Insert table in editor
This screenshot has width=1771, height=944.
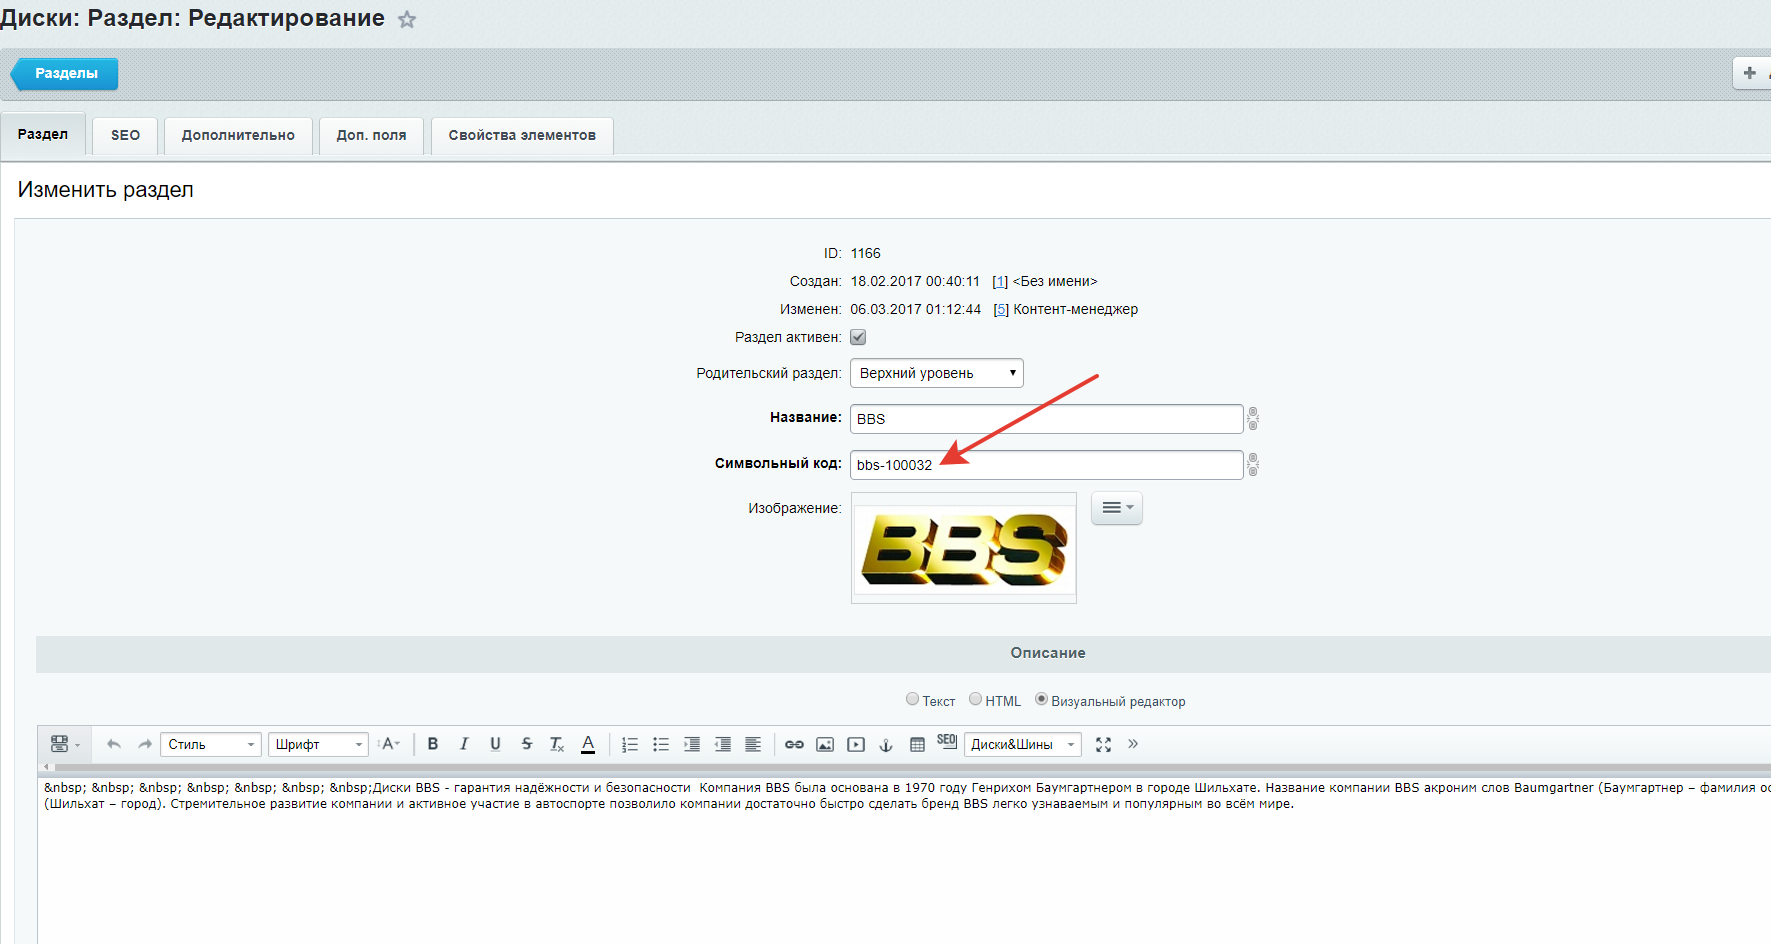pyautogui.click(x=917, y=744)
